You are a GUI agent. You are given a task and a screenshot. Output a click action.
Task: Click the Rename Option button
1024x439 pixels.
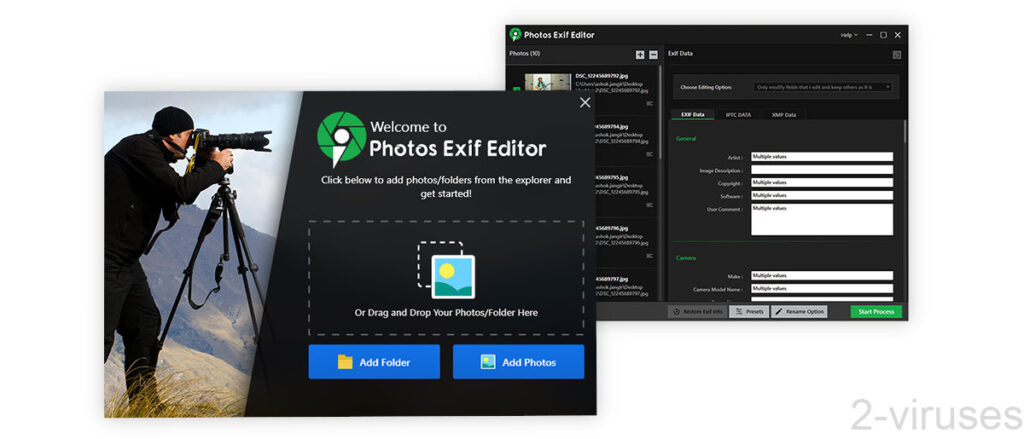[x=799, y=312]
